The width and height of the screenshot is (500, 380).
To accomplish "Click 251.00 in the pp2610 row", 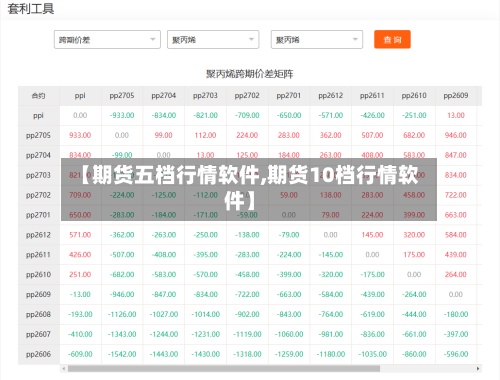I will [80, 275].
